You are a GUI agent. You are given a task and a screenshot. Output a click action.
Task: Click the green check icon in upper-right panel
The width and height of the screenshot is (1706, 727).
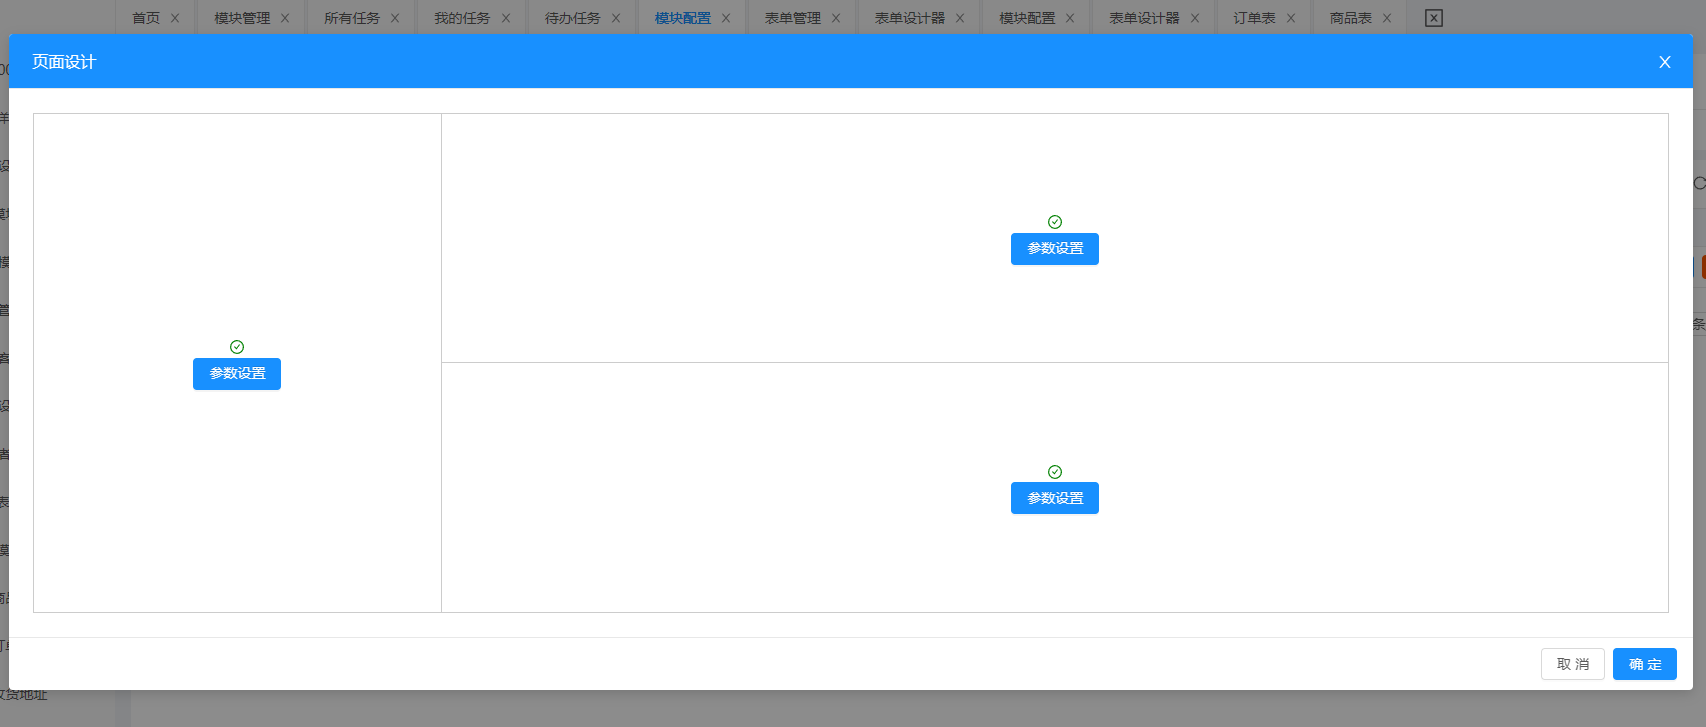pos(1055,222)
